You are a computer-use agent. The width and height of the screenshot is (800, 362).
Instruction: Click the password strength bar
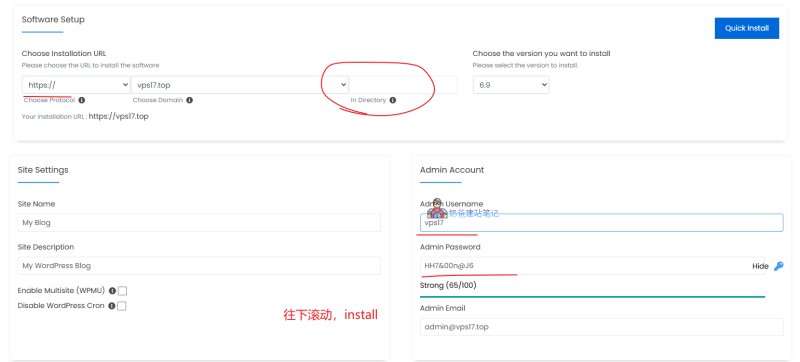coord(592,296)
